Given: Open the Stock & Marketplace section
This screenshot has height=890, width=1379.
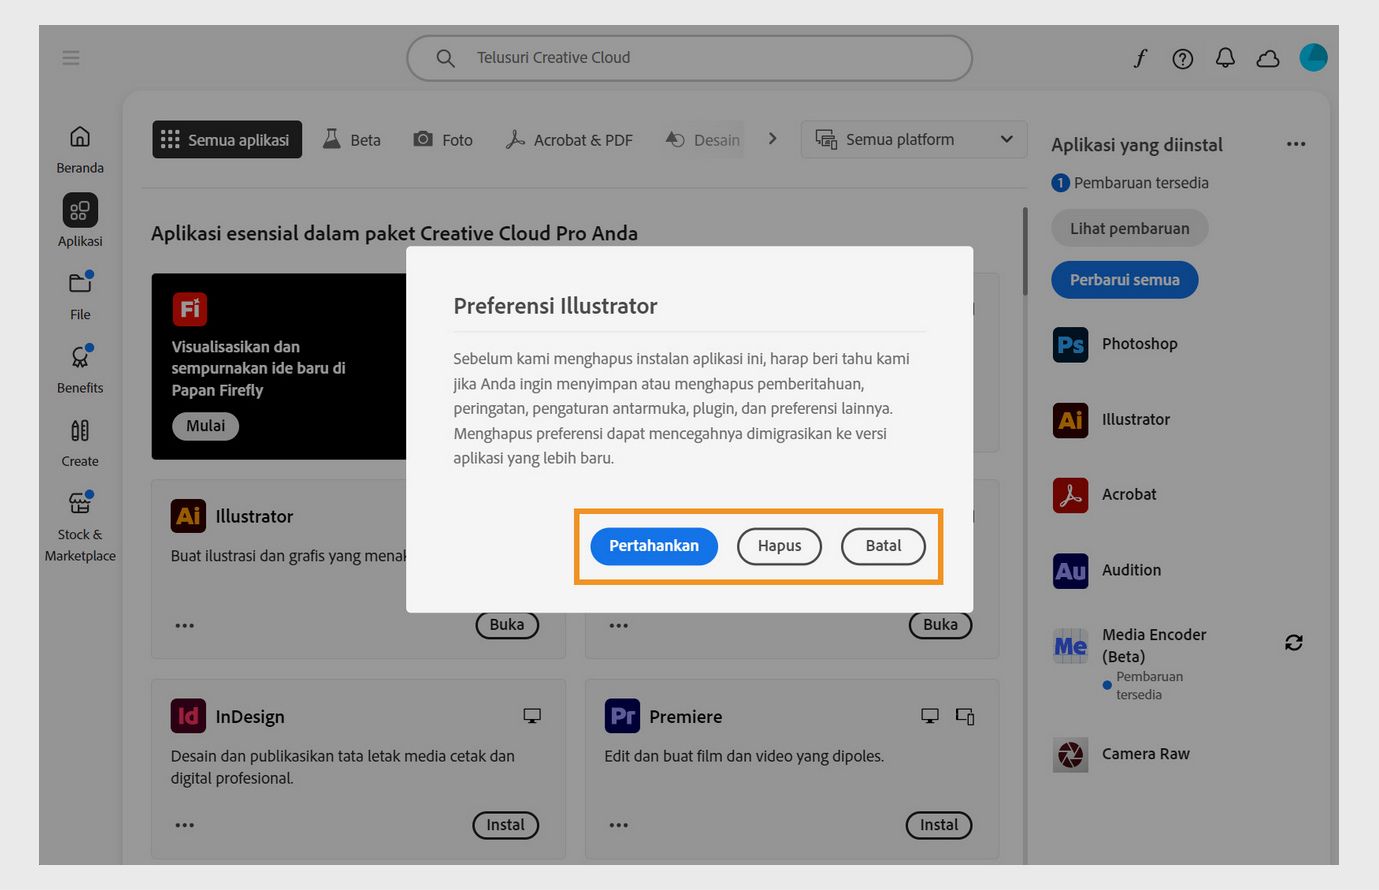Looking at the screenshot, I should 79,520.
